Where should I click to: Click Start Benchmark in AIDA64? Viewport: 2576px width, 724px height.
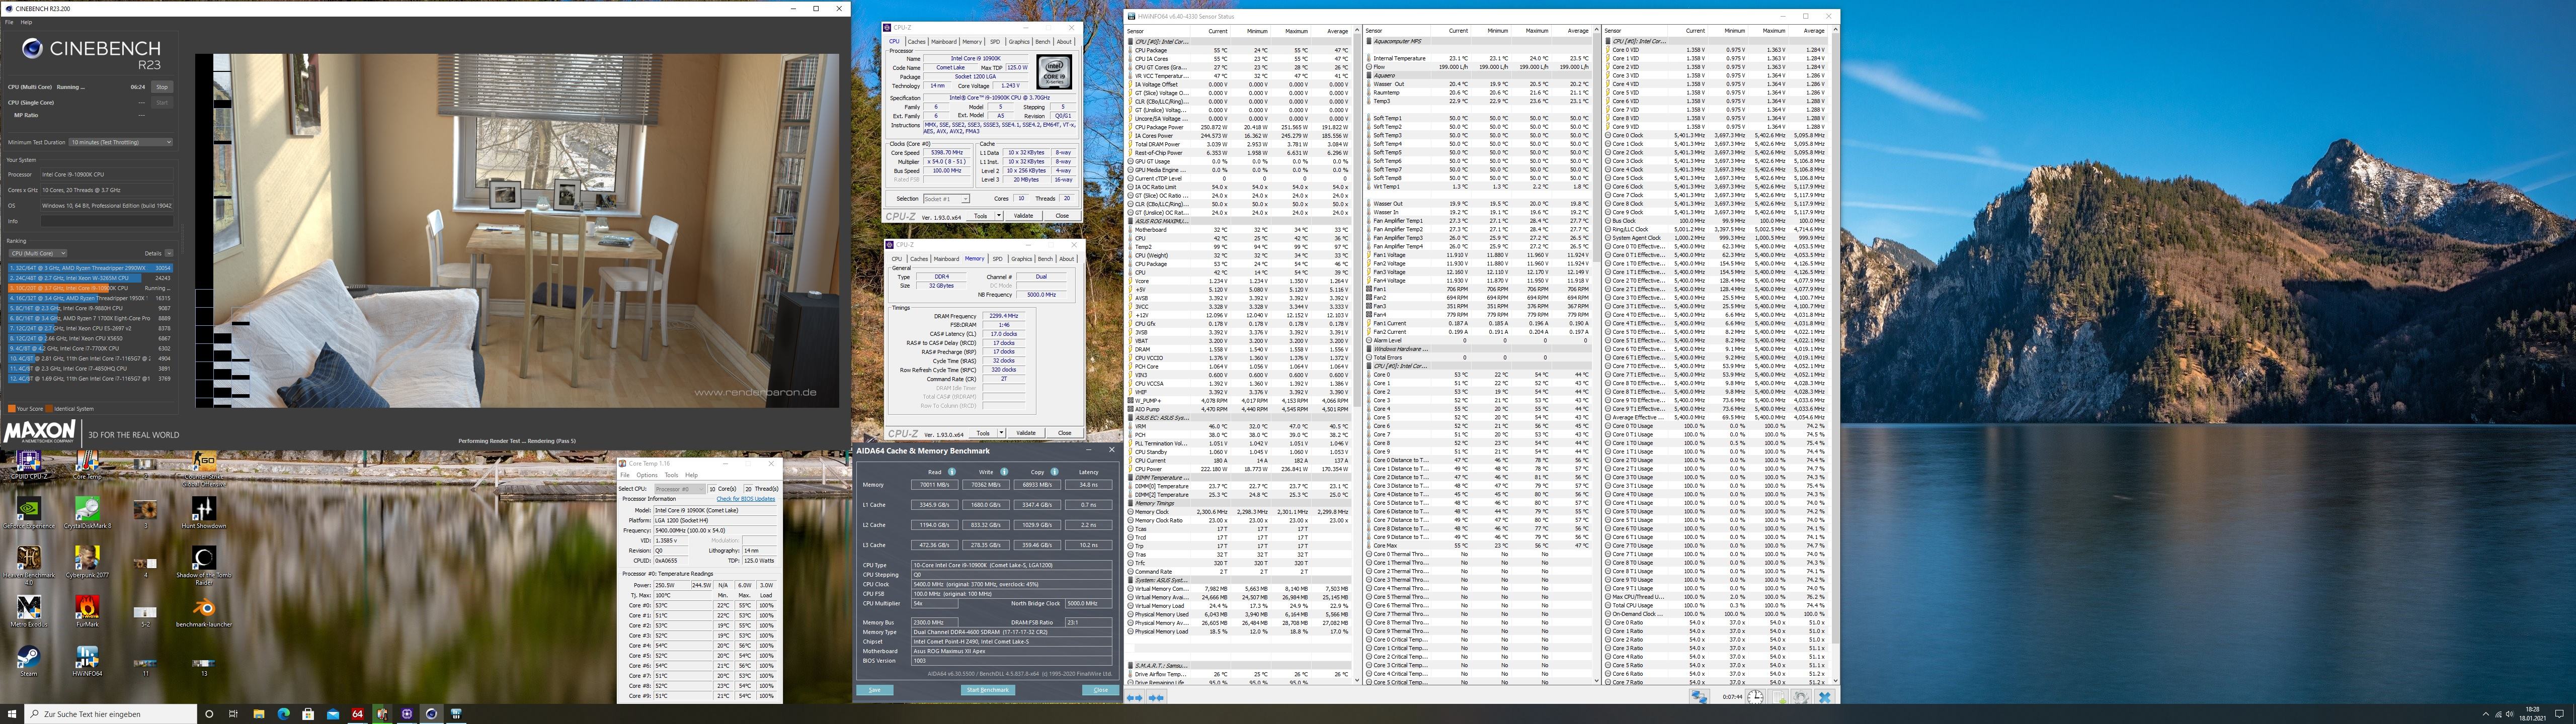[x=987, y=690]
